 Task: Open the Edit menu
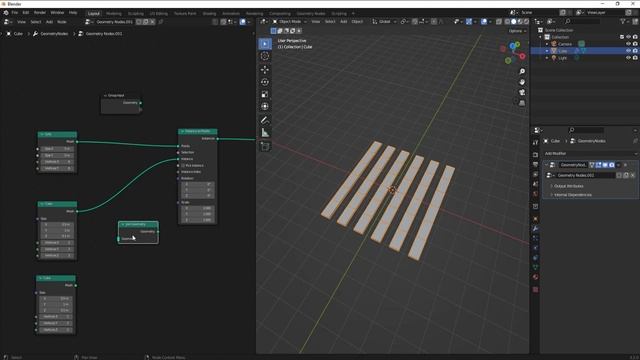26,13
